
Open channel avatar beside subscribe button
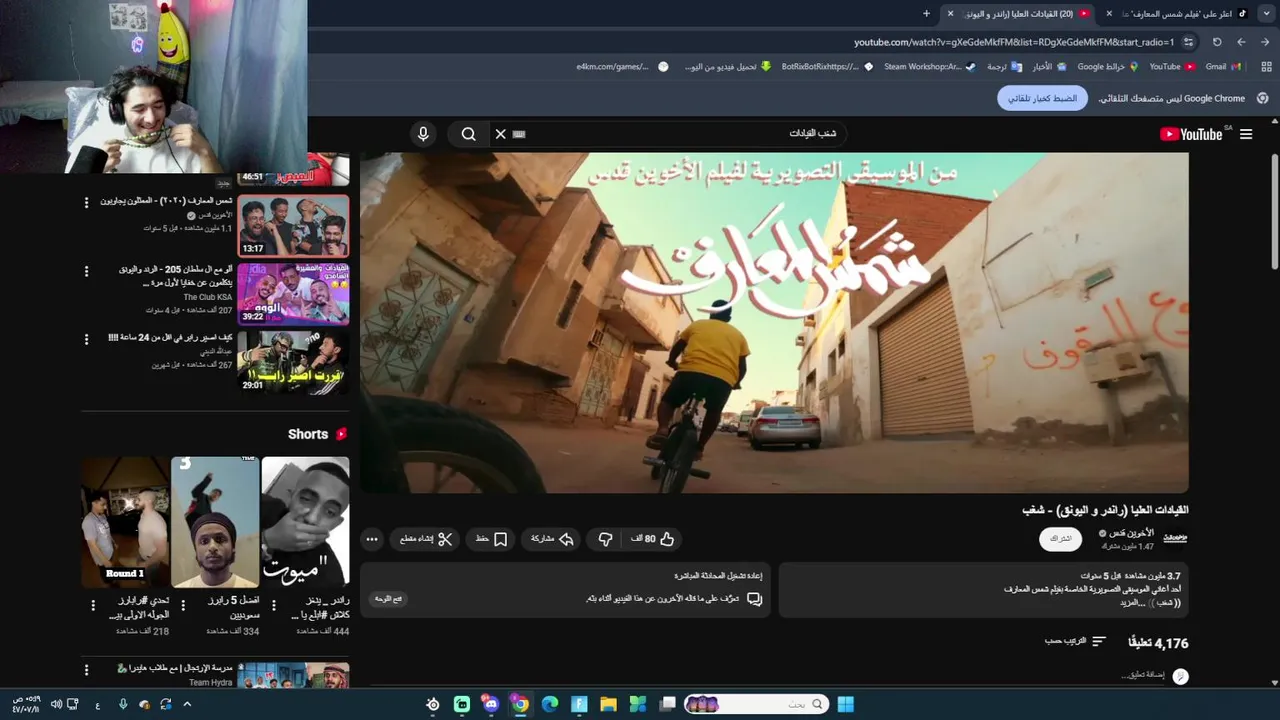click(x=1174, y=538)
